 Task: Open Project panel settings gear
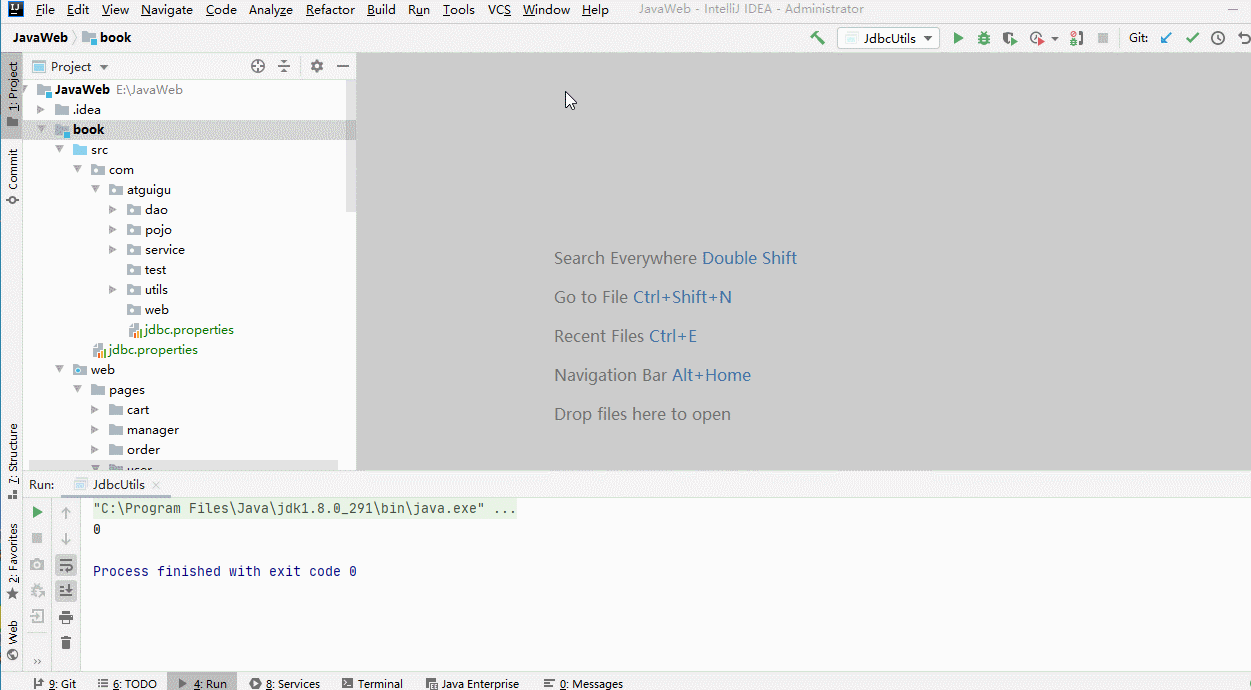[x=317, y=66]
